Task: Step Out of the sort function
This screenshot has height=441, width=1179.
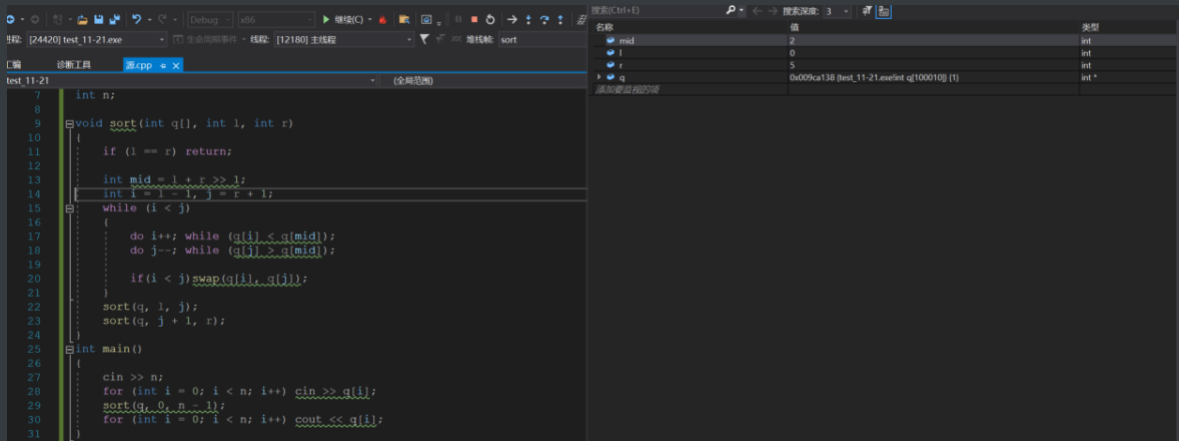Action: (x=561, y=19)
